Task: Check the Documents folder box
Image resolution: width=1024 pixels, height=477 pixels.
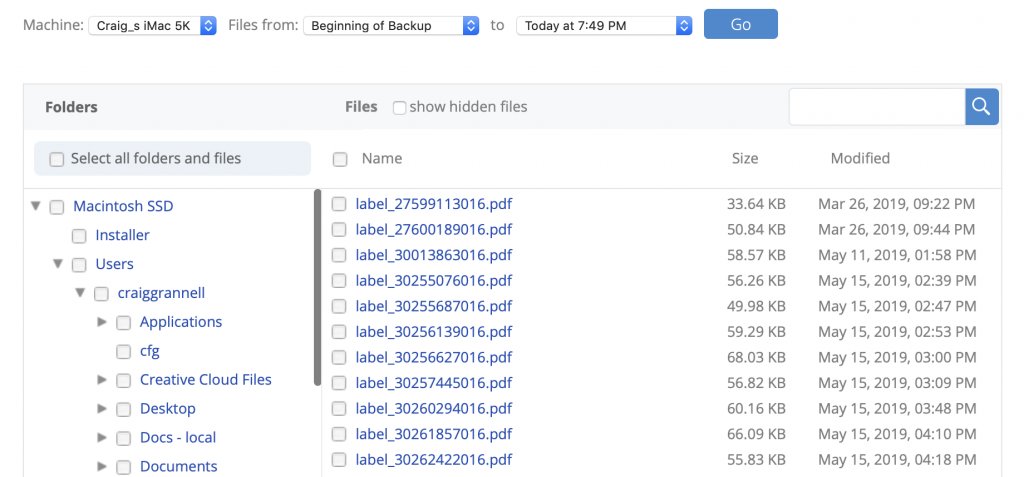Action: tap(123, 467)
